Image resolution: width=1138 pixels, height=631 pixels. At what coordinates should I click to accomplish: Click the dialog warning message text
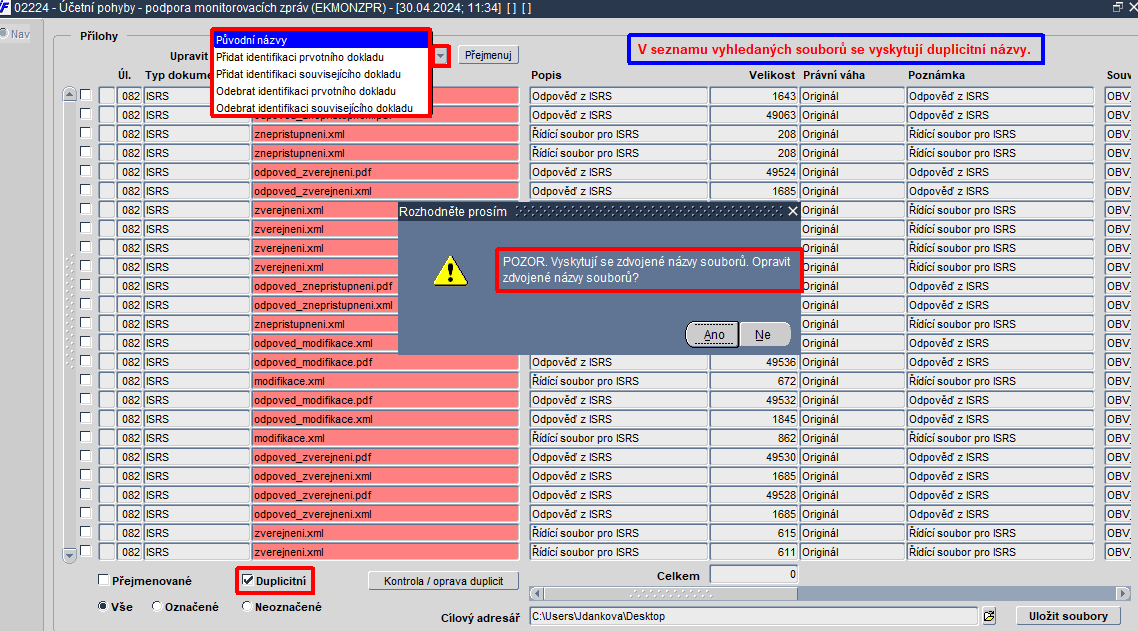coord(647,269)
